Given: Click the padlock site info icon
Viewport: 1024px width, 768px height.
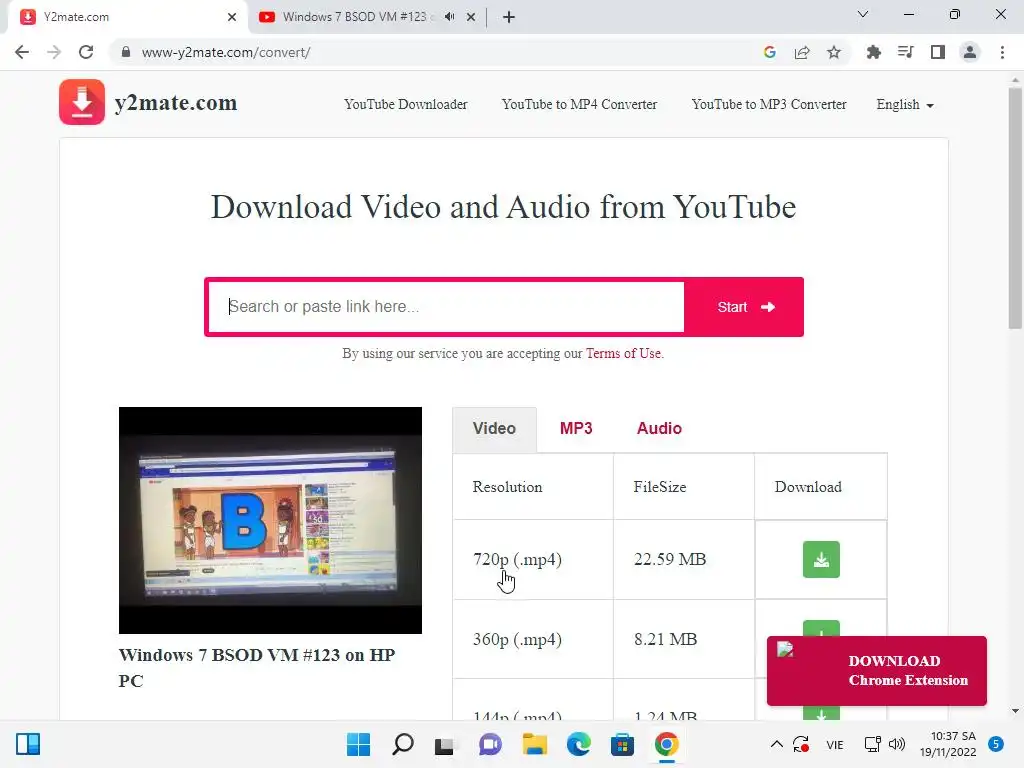Looking at the screenshot, I should [126, 52].
